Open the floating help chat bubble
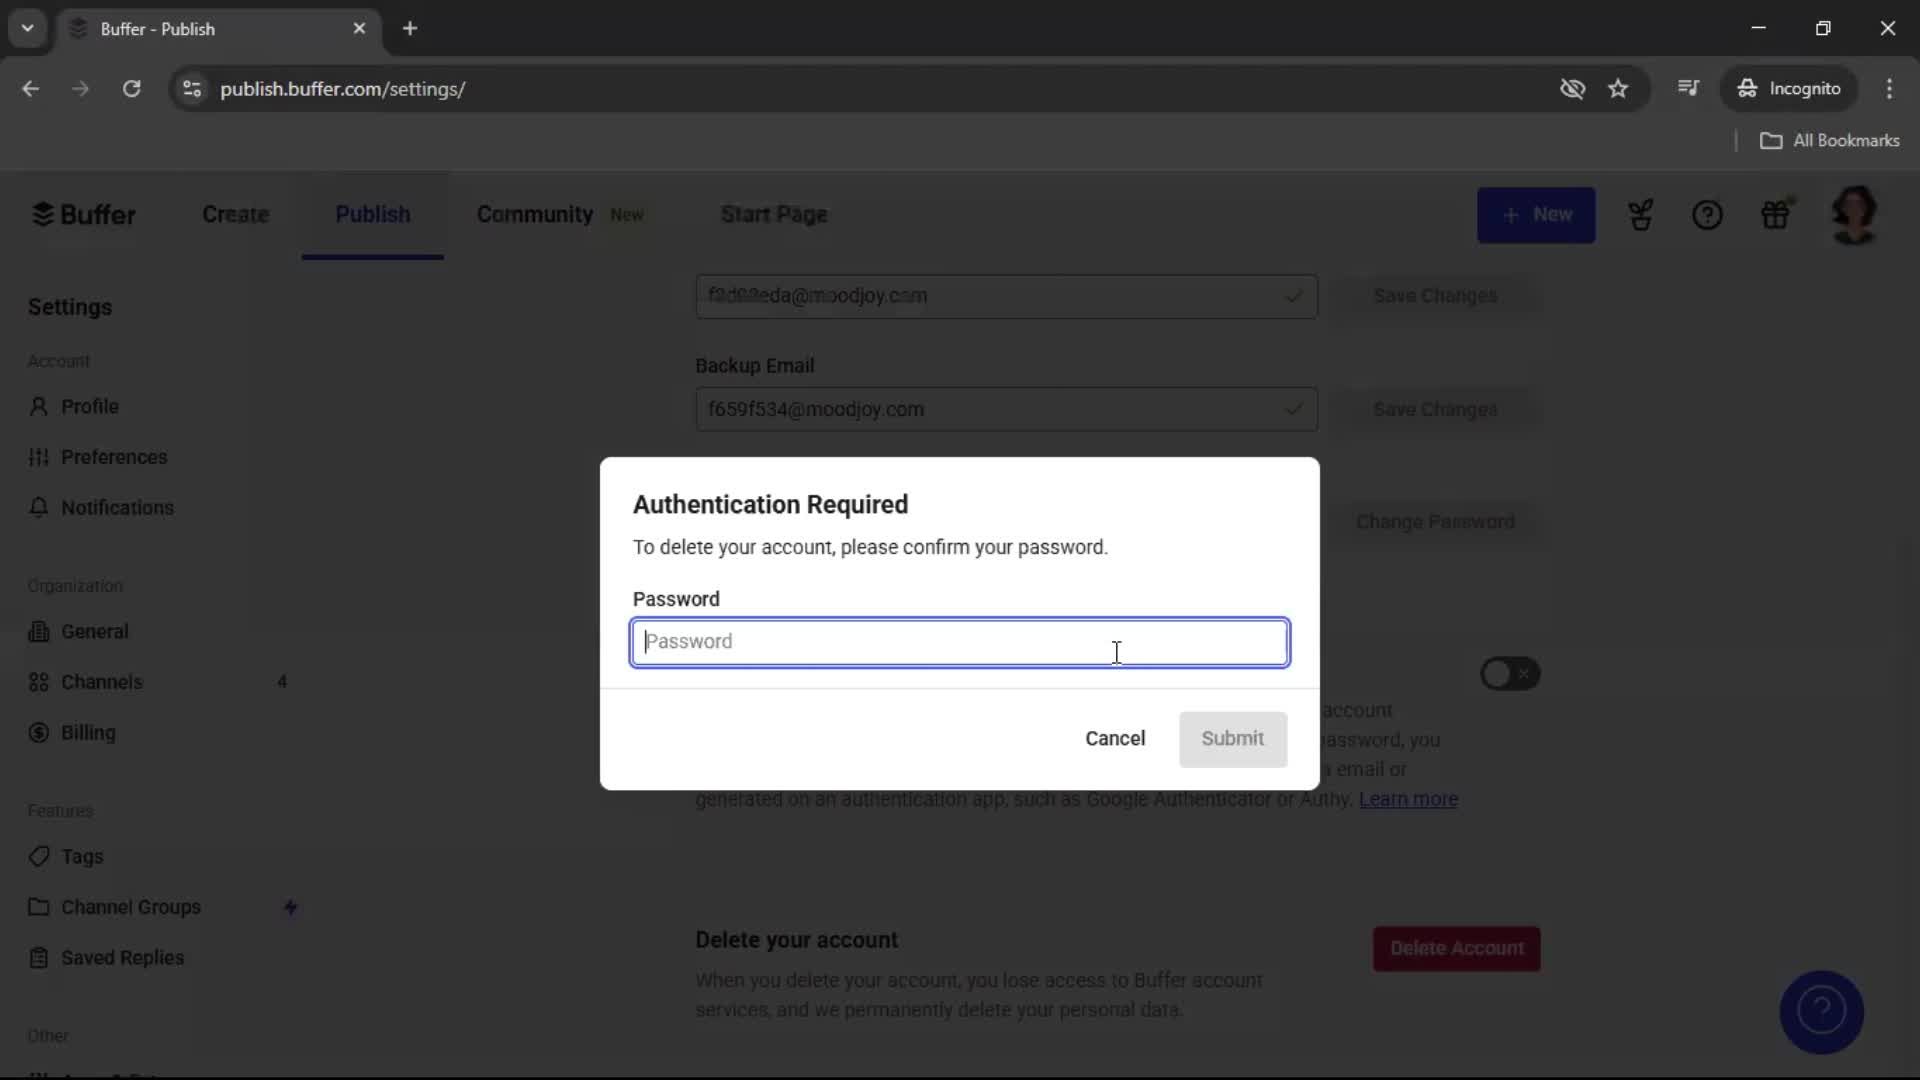This screenshot has height=1080, width=1920. tap(1821, 1011)
